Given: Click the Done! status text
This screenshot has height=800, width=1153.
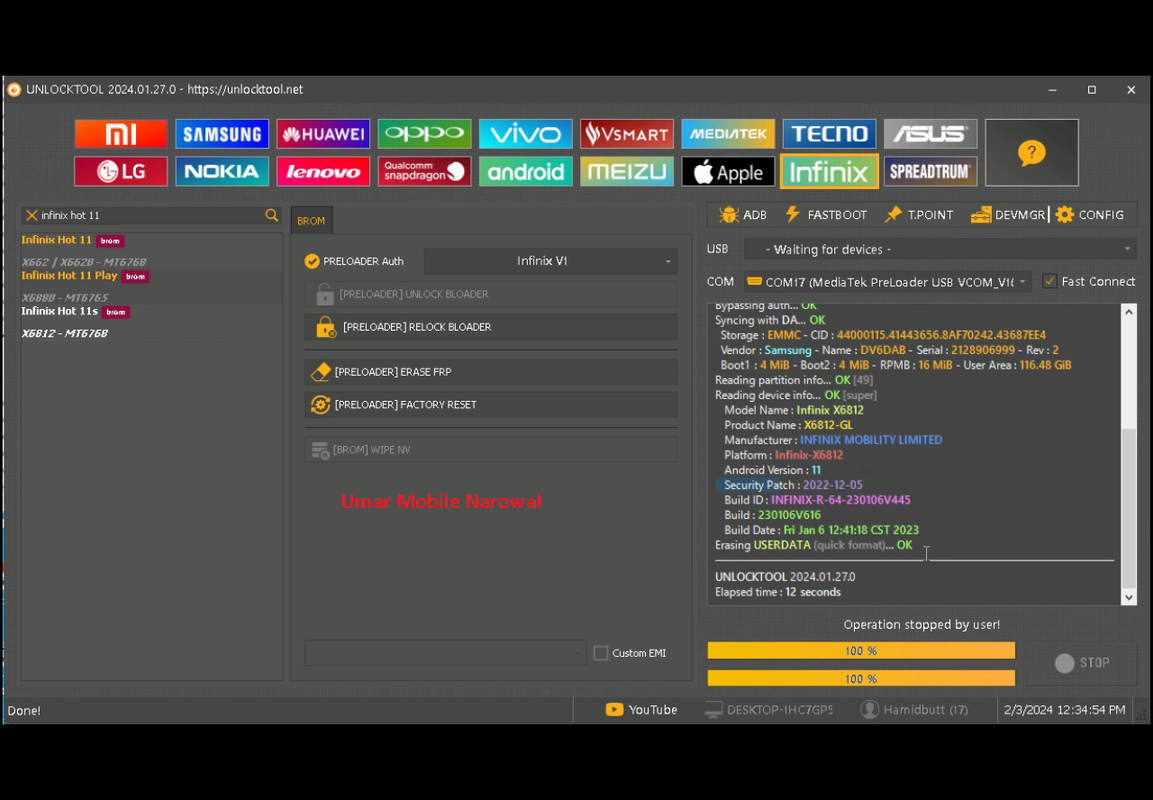Looking at the screenshot, I should 24,710.
